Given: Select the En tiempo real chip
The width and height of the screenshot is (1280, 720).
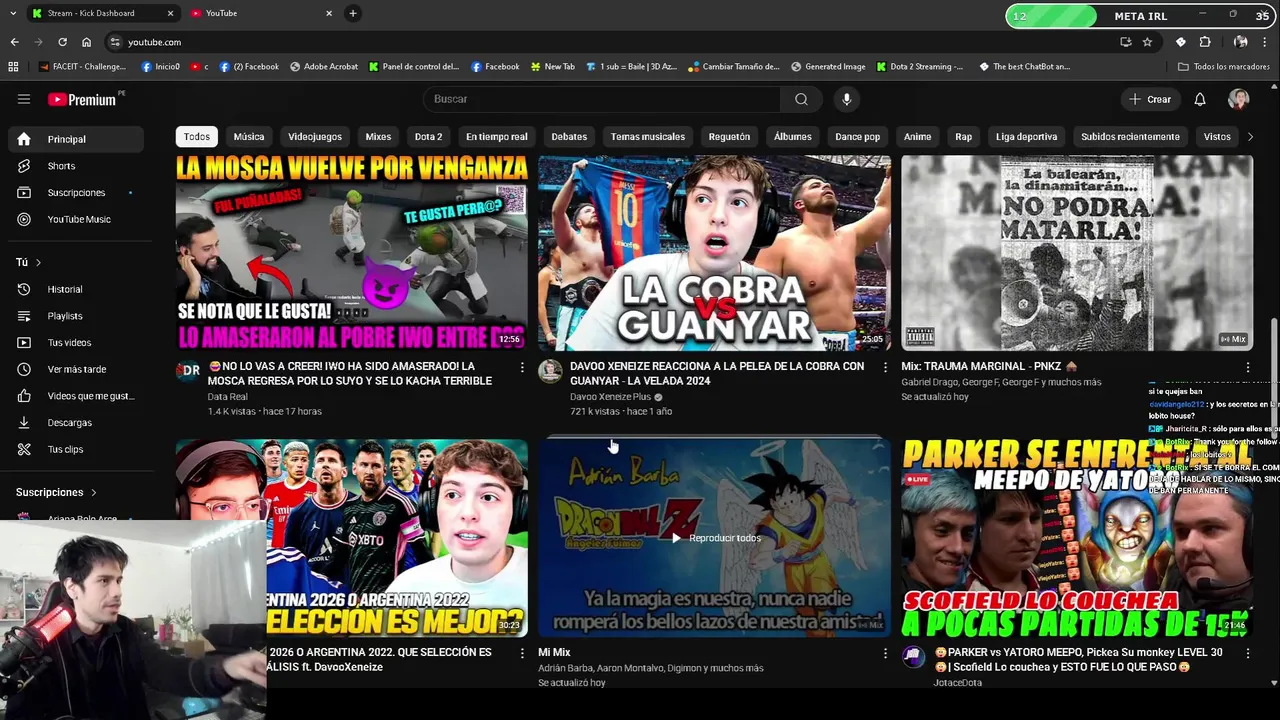Looking at the screenshot, I should coord(496,136).
